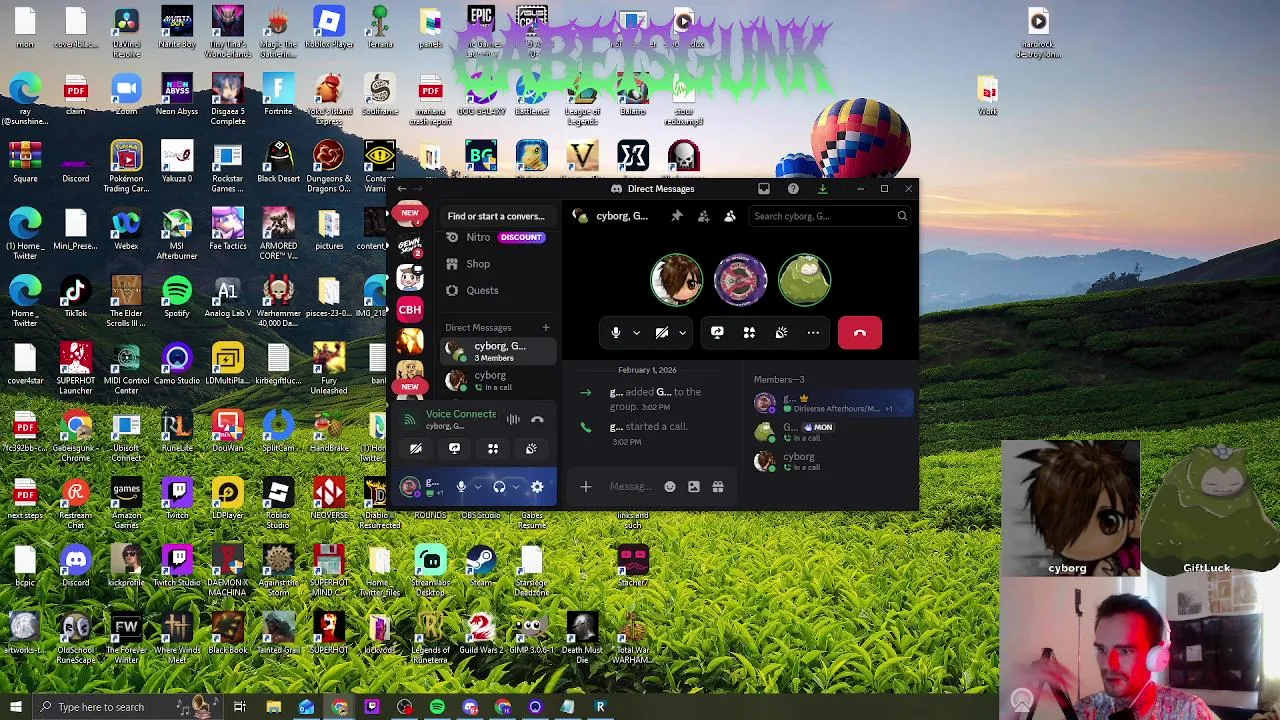Disconnect via Voice Connected panel phone icon
The width and height of the screenshot is (1280, 720).
[537, 420]
